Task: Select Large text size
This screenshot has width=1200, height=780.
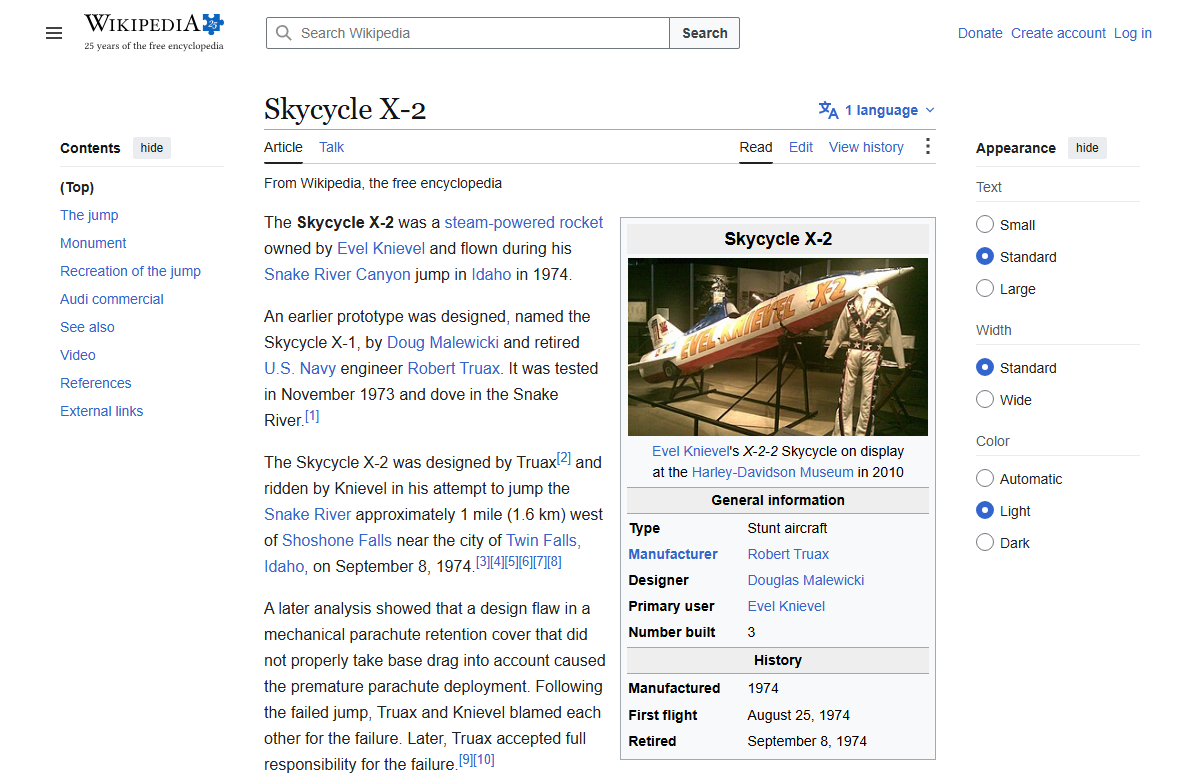Action: point(985,289)
